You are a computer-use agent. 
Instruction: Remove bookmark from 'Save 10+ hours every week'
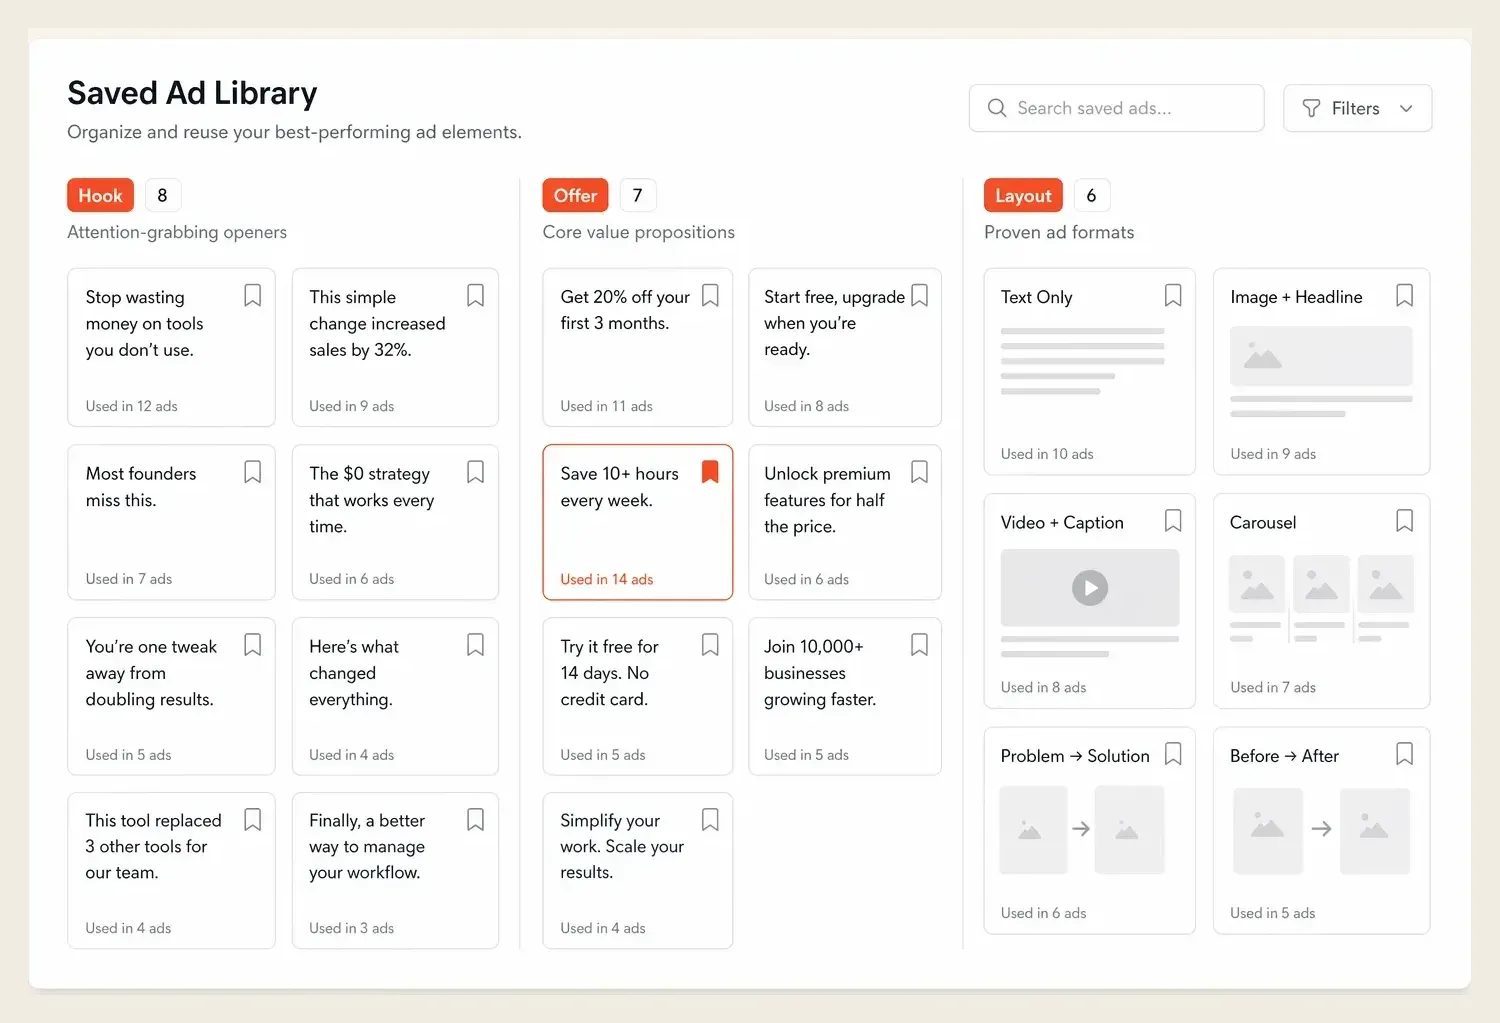pos(710,472)
